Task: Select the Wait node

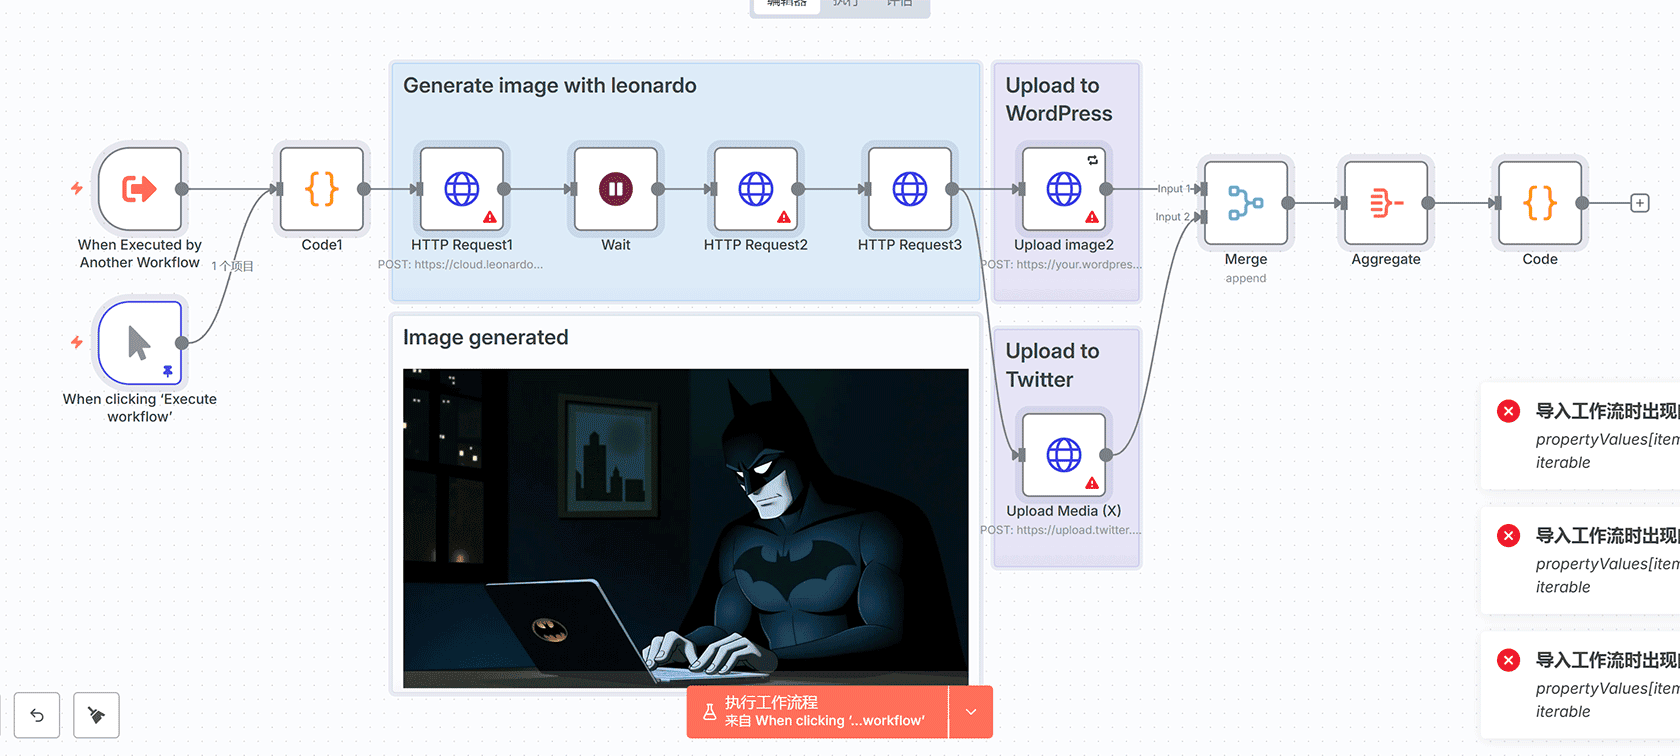Action: [x=615, y=189]
